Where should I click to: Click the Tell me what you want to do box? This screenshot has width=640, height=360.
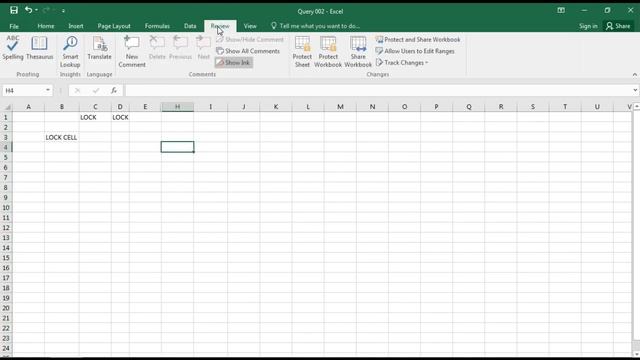[x=316, y=26]
